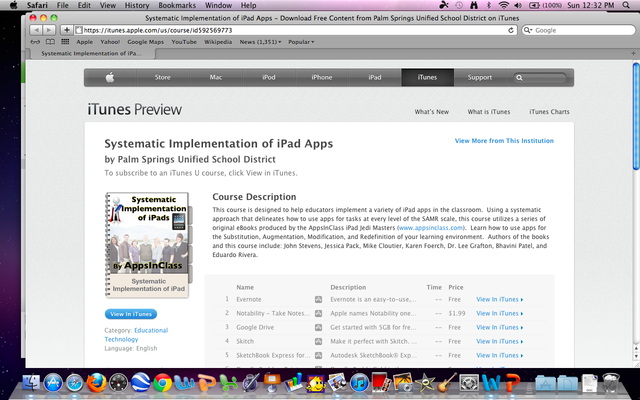Click View In iTunes link for Evernote
The image size is (640, 400).
500,299
